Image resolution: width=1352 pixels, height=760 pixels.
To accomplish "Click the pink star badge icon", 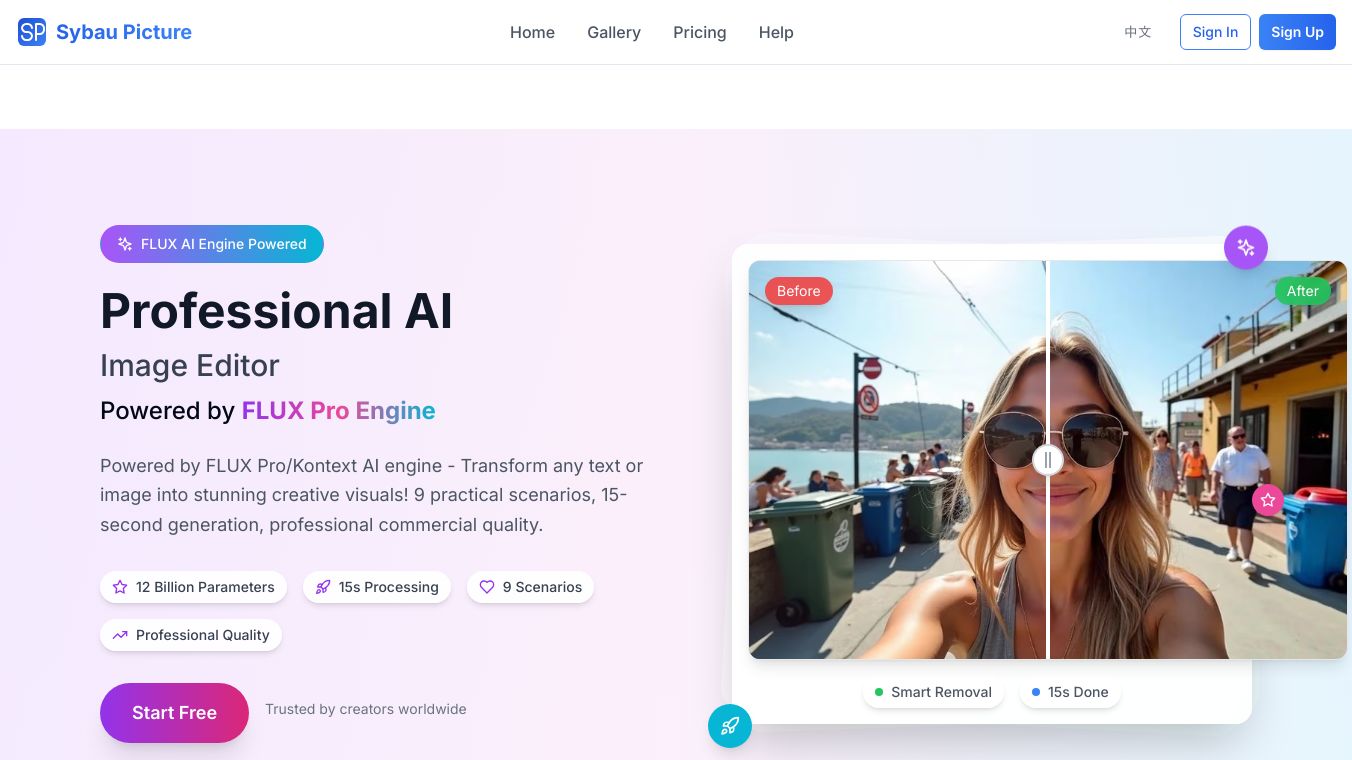I will coord(1268,500).
